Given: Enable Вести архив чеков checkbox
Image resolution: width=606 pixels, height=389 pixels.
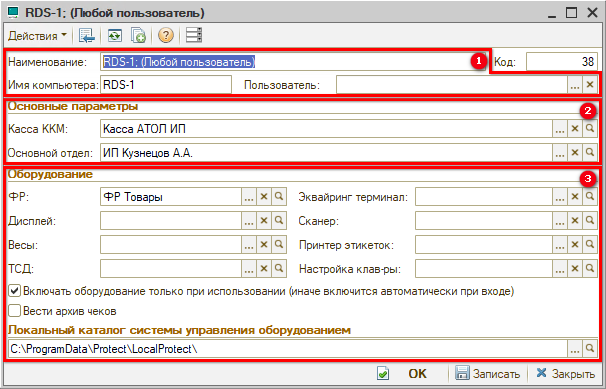Looking at the screenshot, I should pos(14,311).
